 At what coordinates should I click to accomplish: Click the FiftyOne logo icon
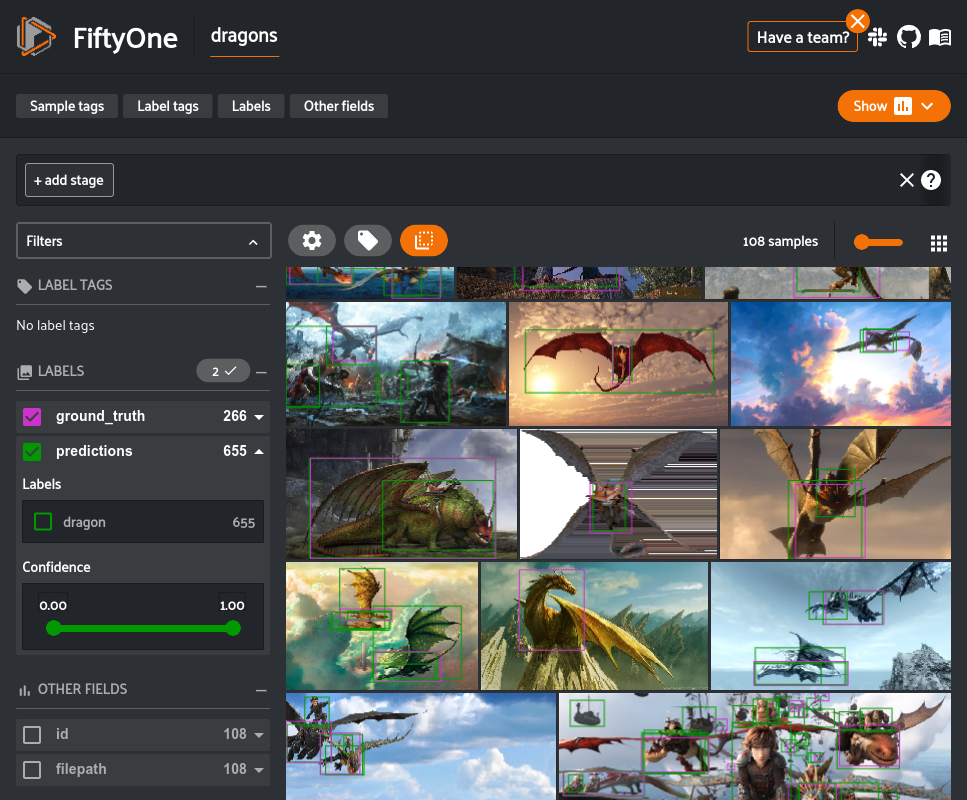coord(36,37)
